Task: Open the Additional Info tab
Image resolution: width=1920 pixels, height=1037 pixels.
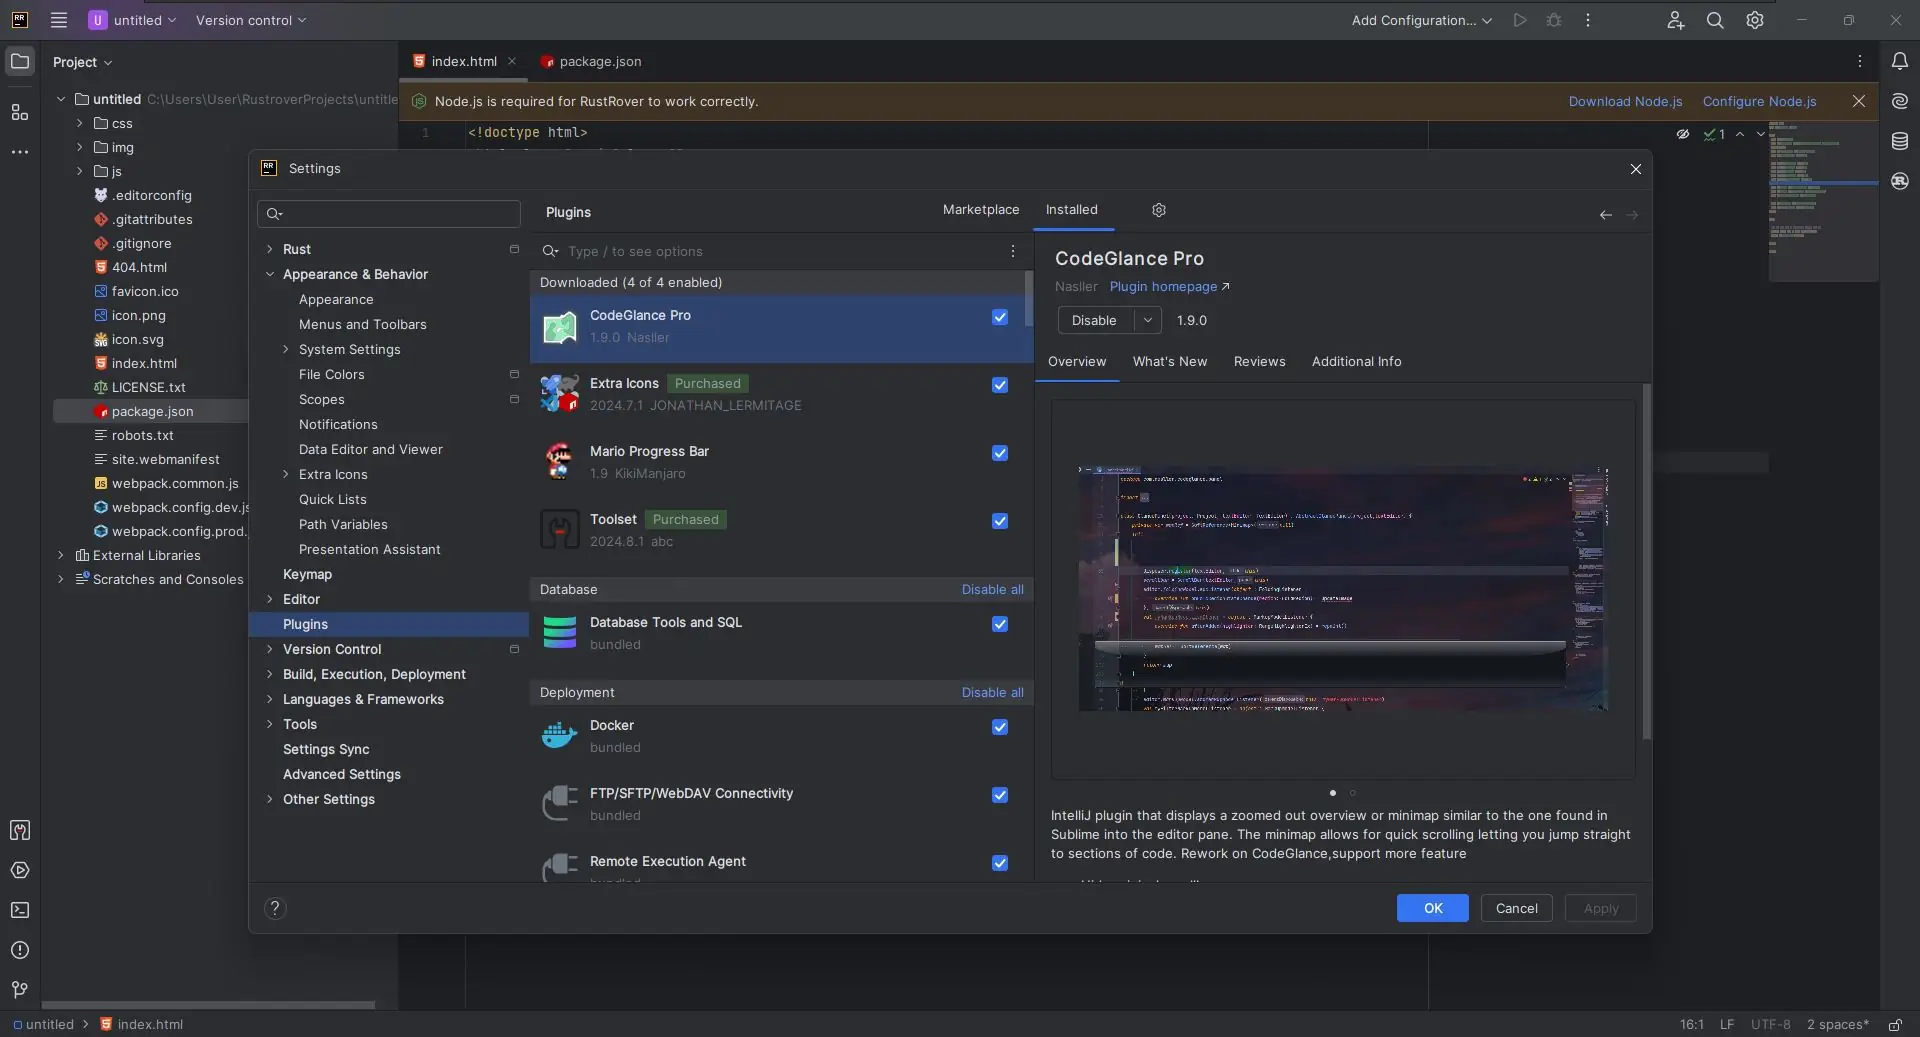Action: (1356, 362)
